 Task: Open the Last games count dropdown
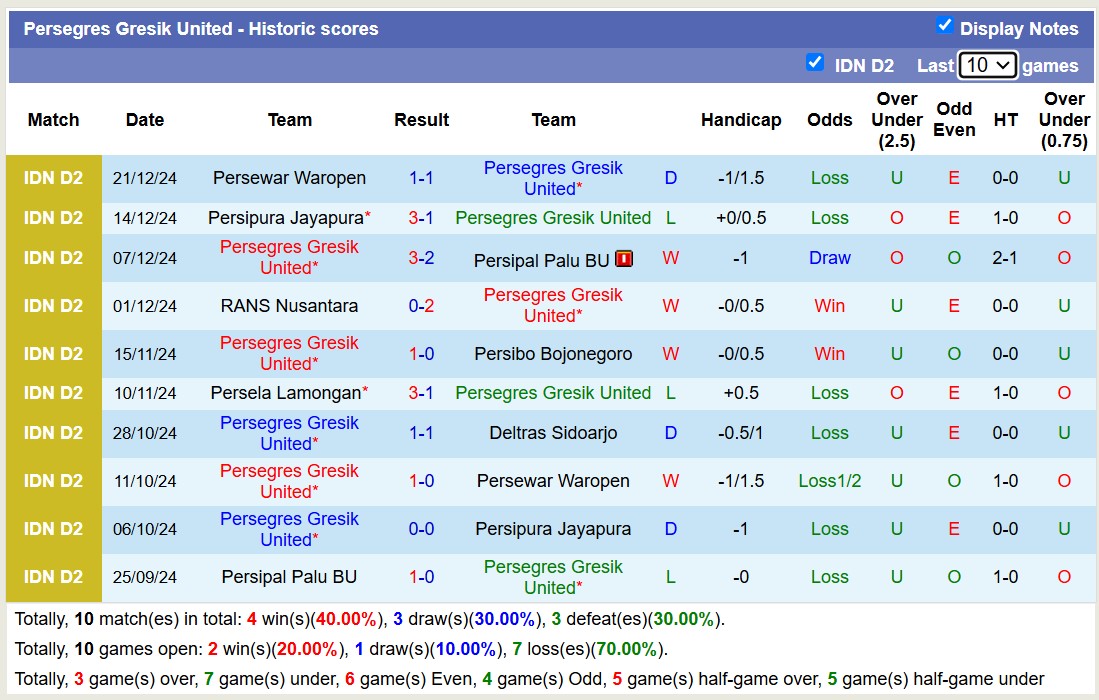click(x=987, y=65)
